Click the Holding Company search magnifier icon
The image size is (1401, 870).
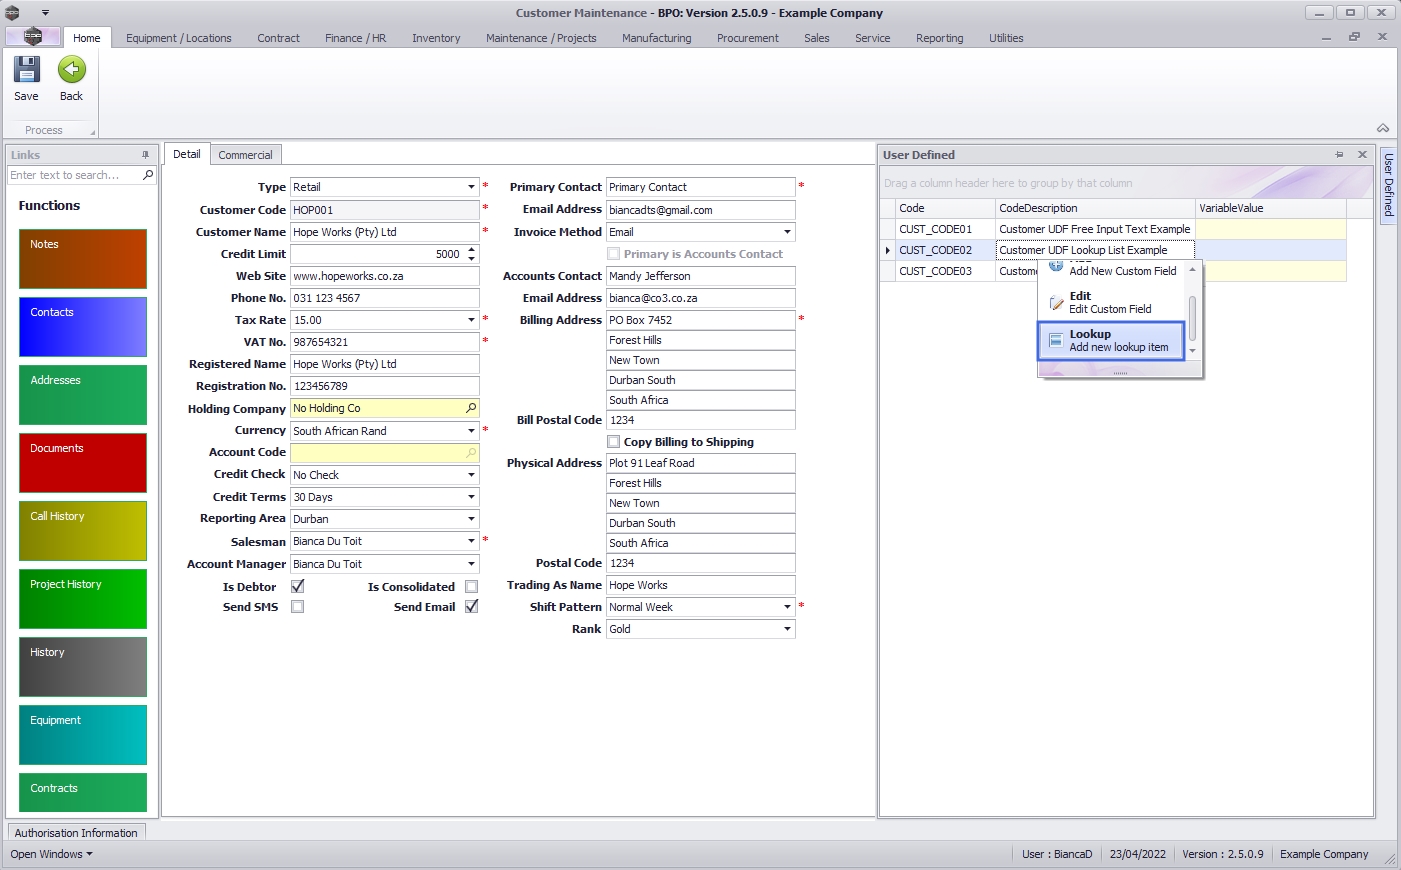point(471,408)
